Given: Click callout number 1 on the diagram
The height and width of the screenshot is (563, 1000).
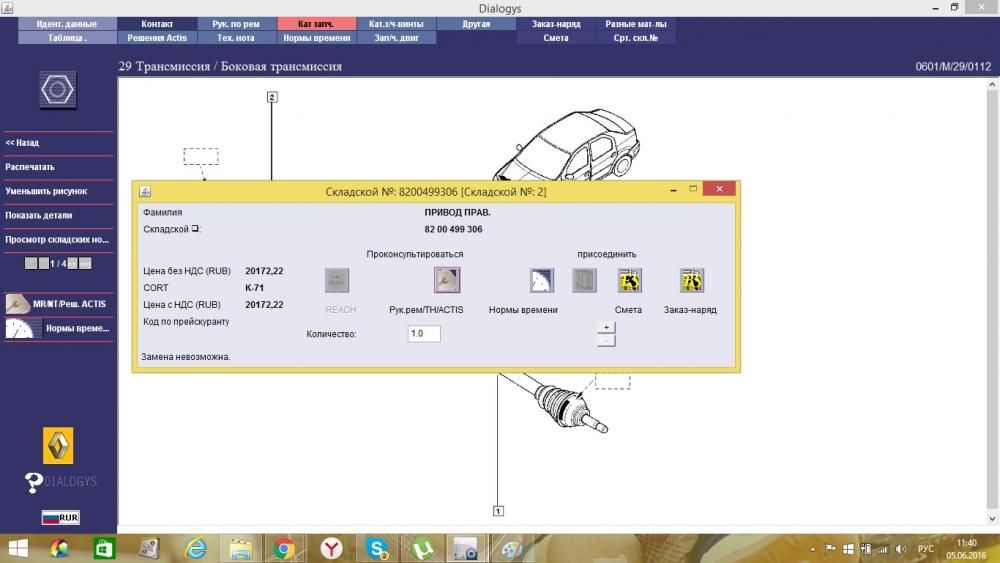Looking at the screenshot, I should tap(498, 511).
